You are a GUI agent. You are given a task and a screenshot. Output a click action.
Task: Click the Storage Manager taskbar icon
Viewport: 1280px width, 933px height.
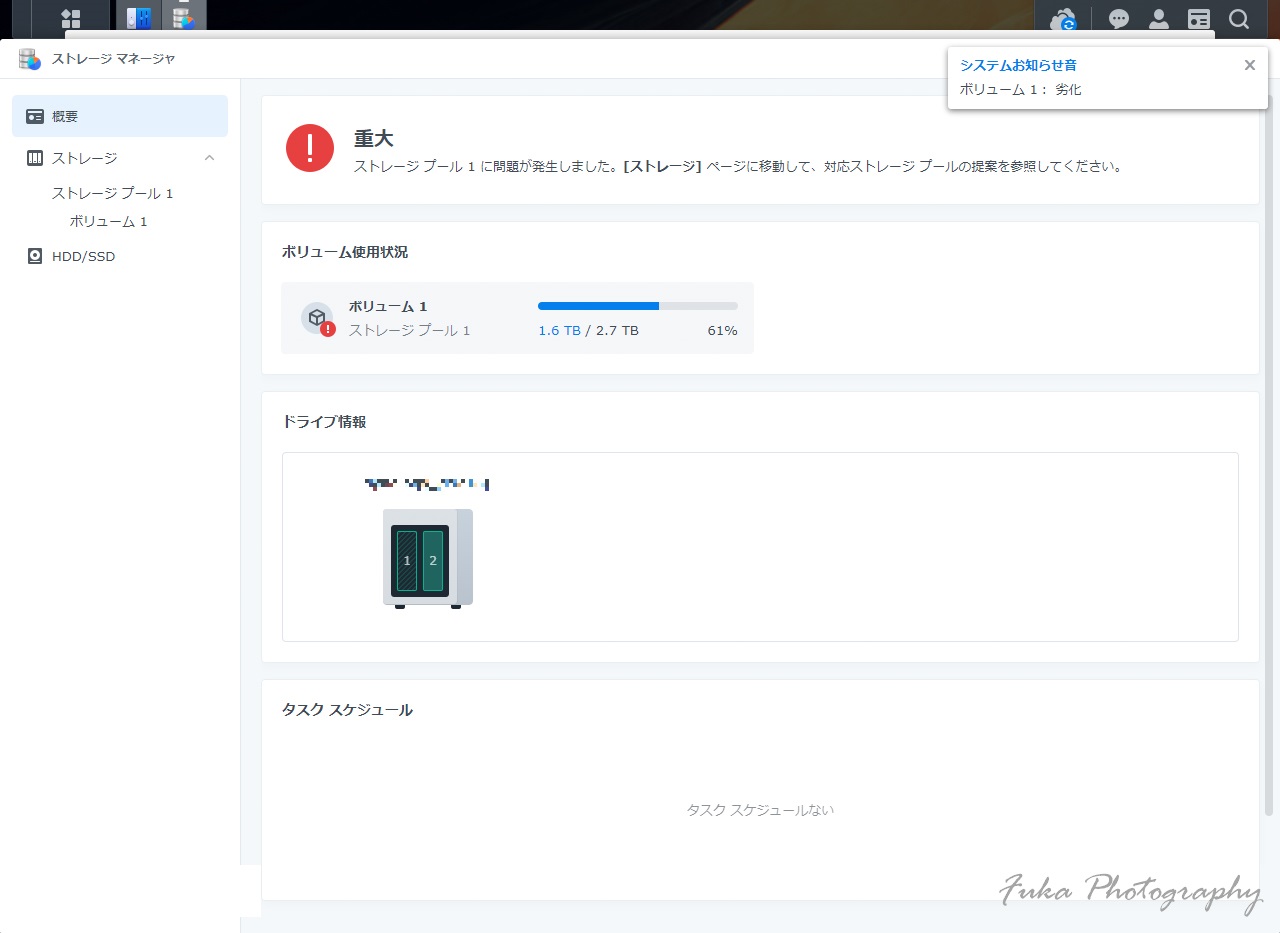pyautogui.click(x=182, y=18)
